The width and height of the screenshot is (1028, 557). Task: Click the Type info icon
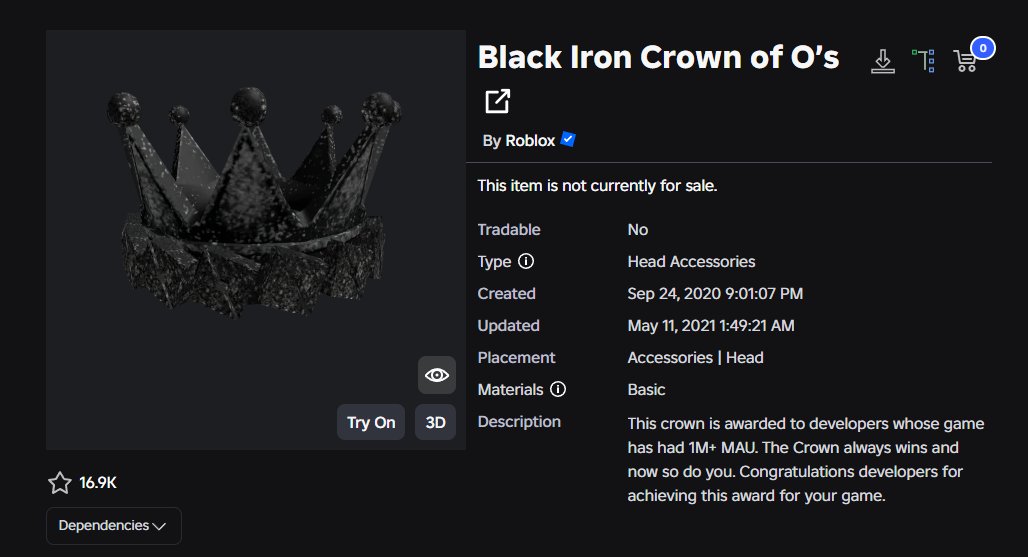coord(526,262)
